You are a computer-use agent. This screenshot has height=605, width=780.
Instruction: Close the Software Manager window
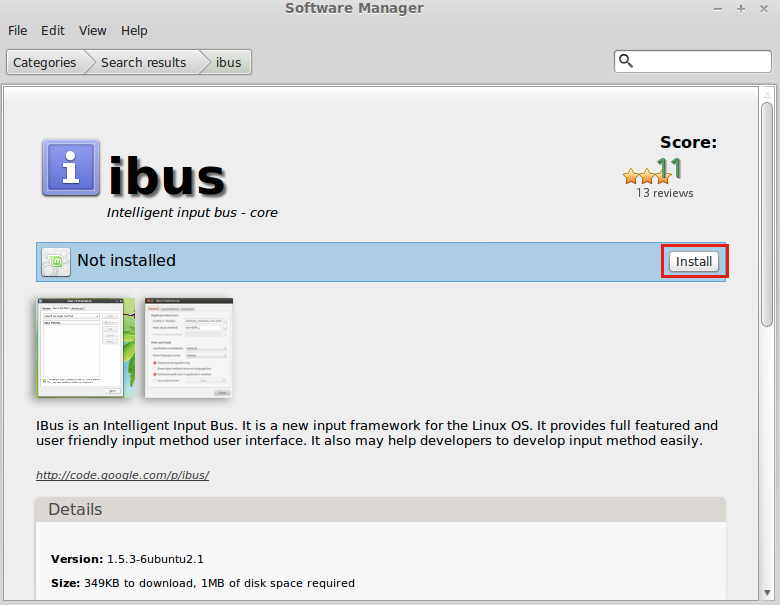coord(764,9)
